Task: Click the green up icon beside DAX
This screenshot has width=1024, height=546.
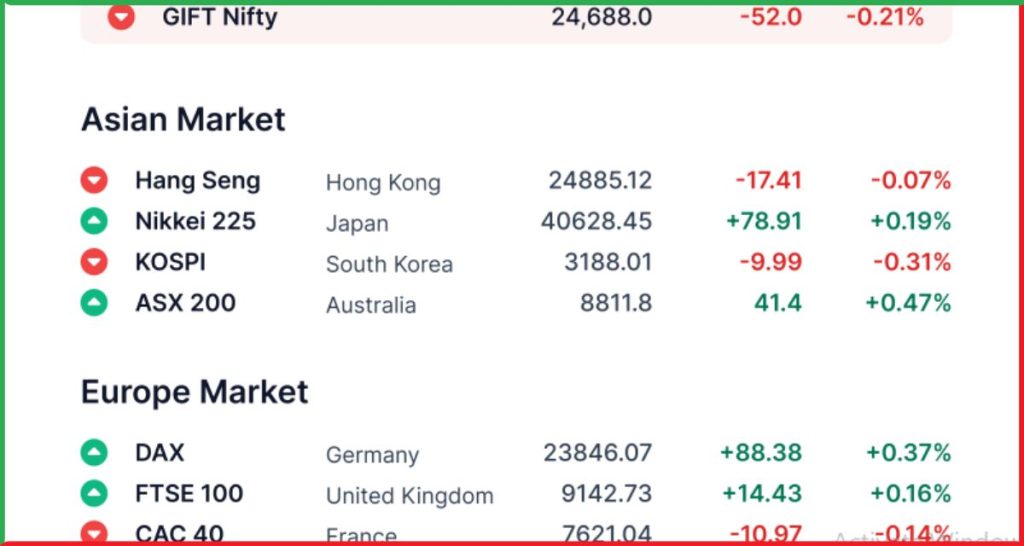Action: click(94, 453)
